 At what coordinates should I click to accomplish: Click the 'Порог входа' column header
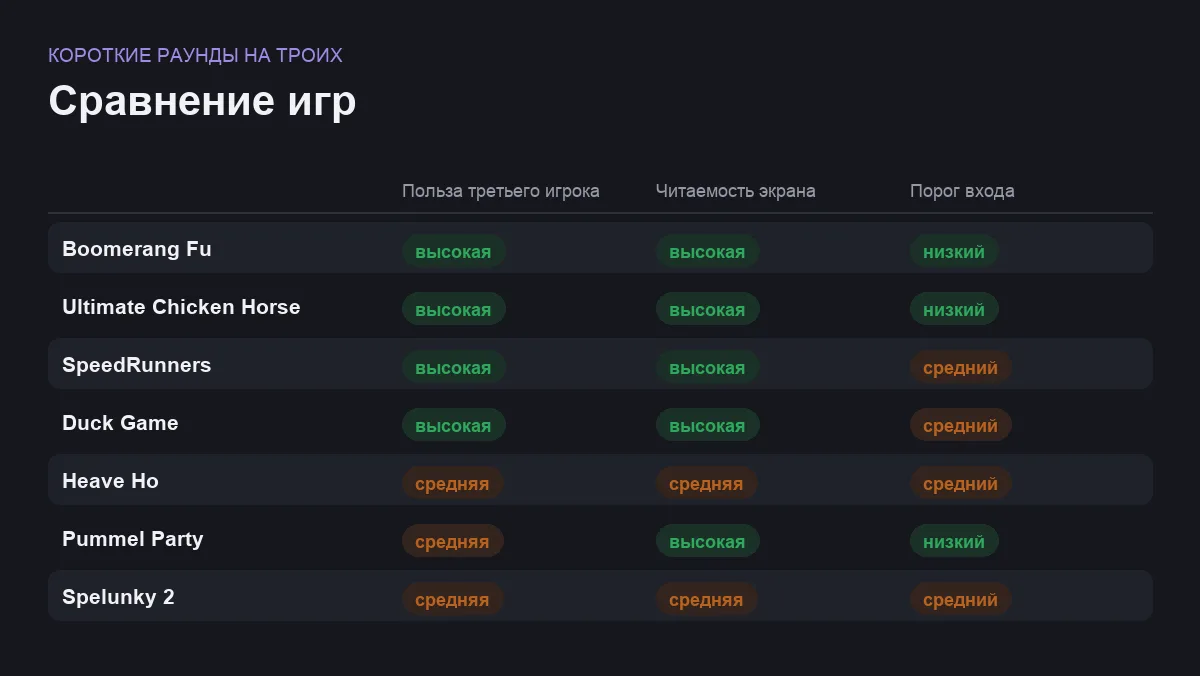click(962, 191)
